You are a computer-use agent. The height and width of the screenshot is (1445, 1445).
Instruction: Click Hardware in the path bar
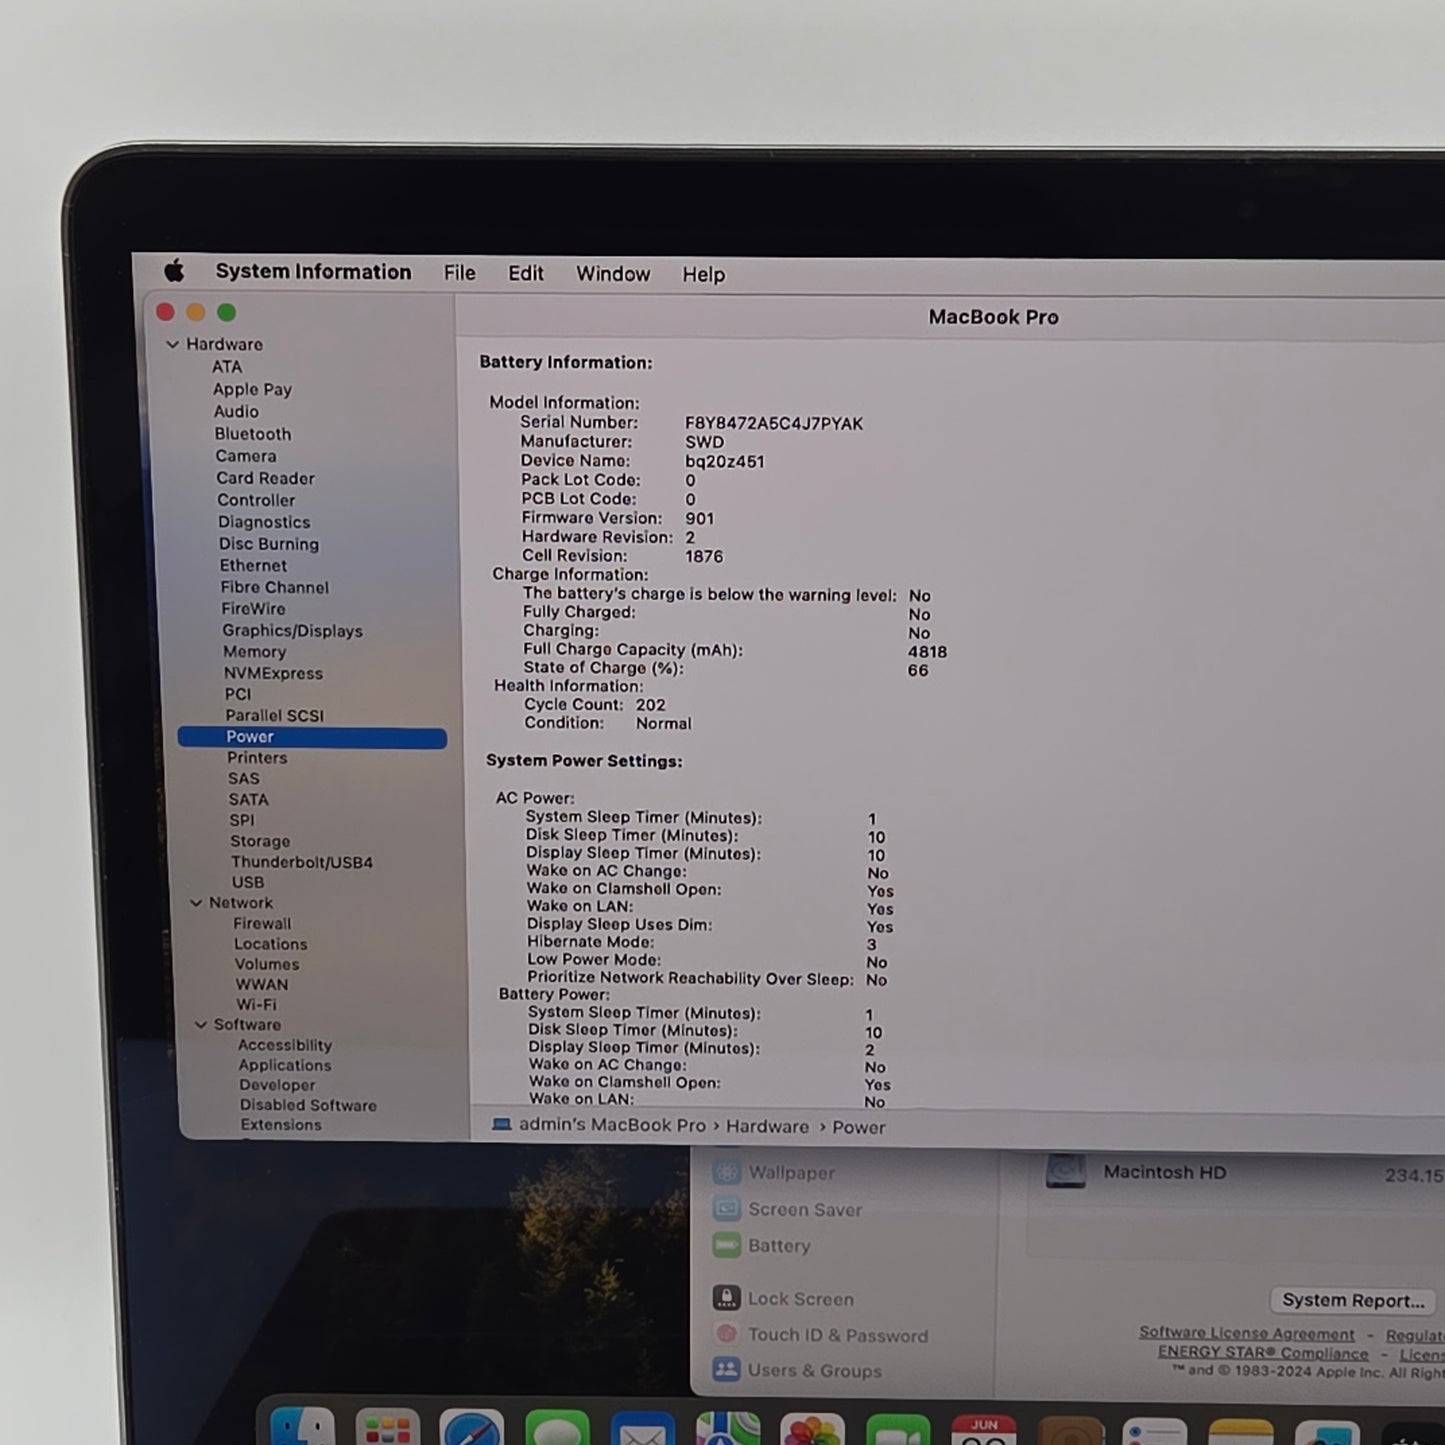point(767,1126)
